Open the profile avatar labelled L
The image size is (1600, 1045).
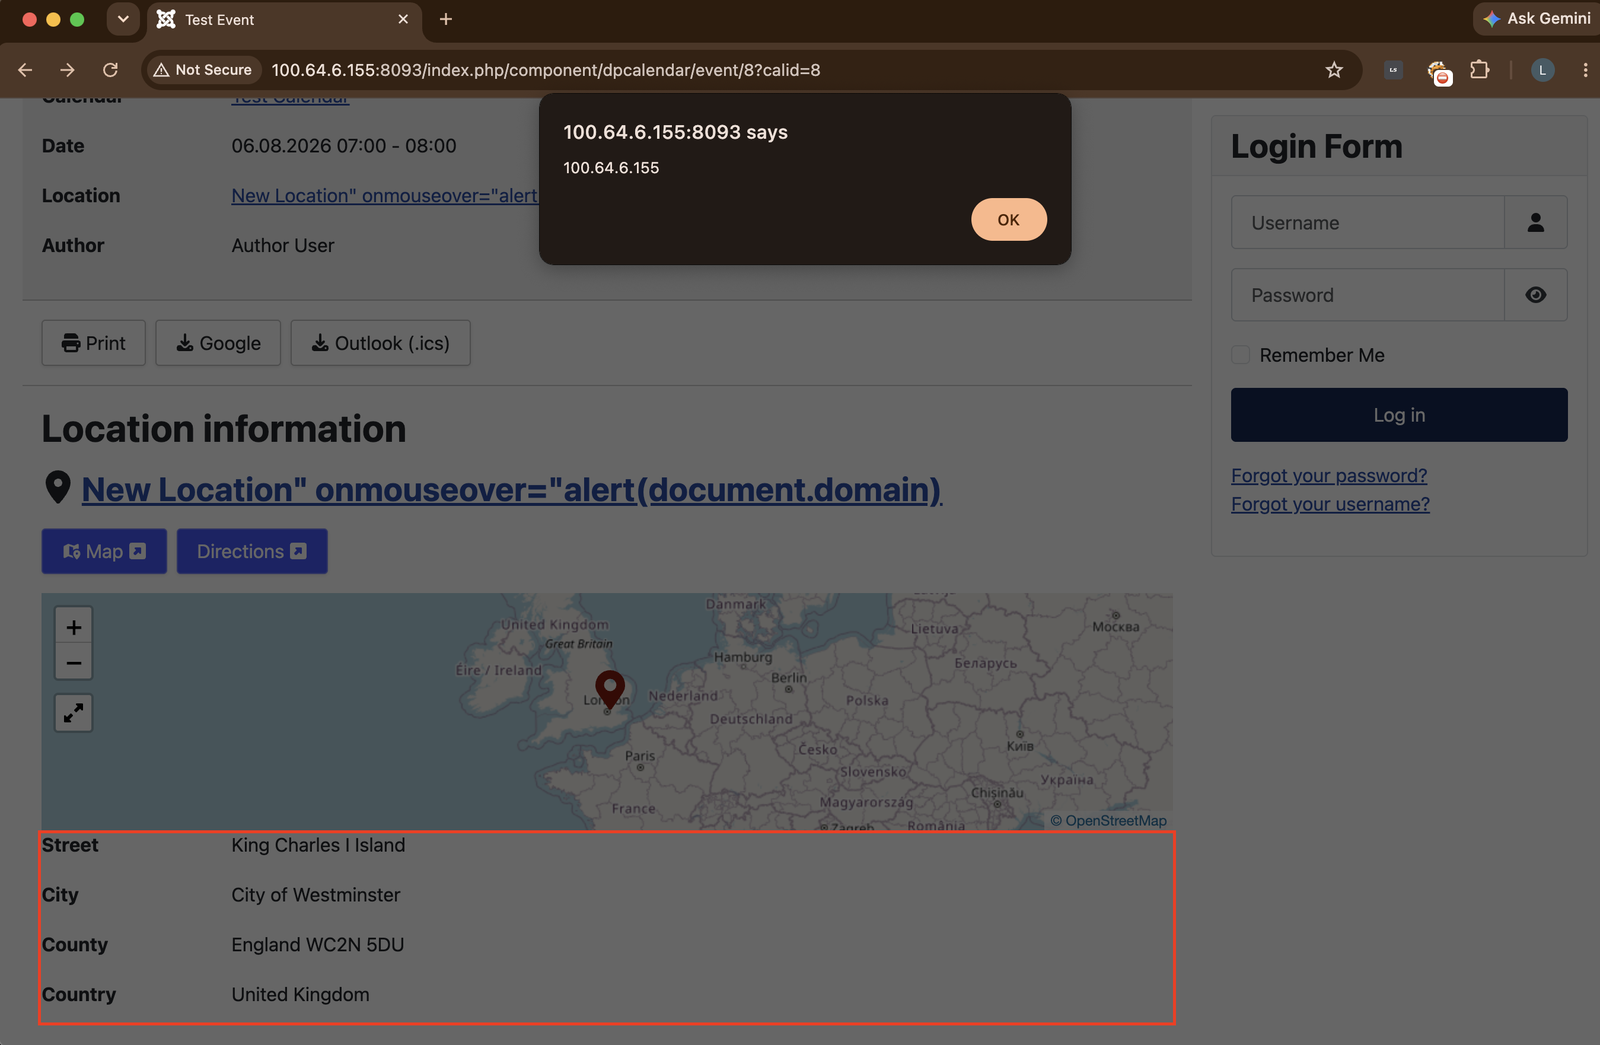tap(1542, 70)
